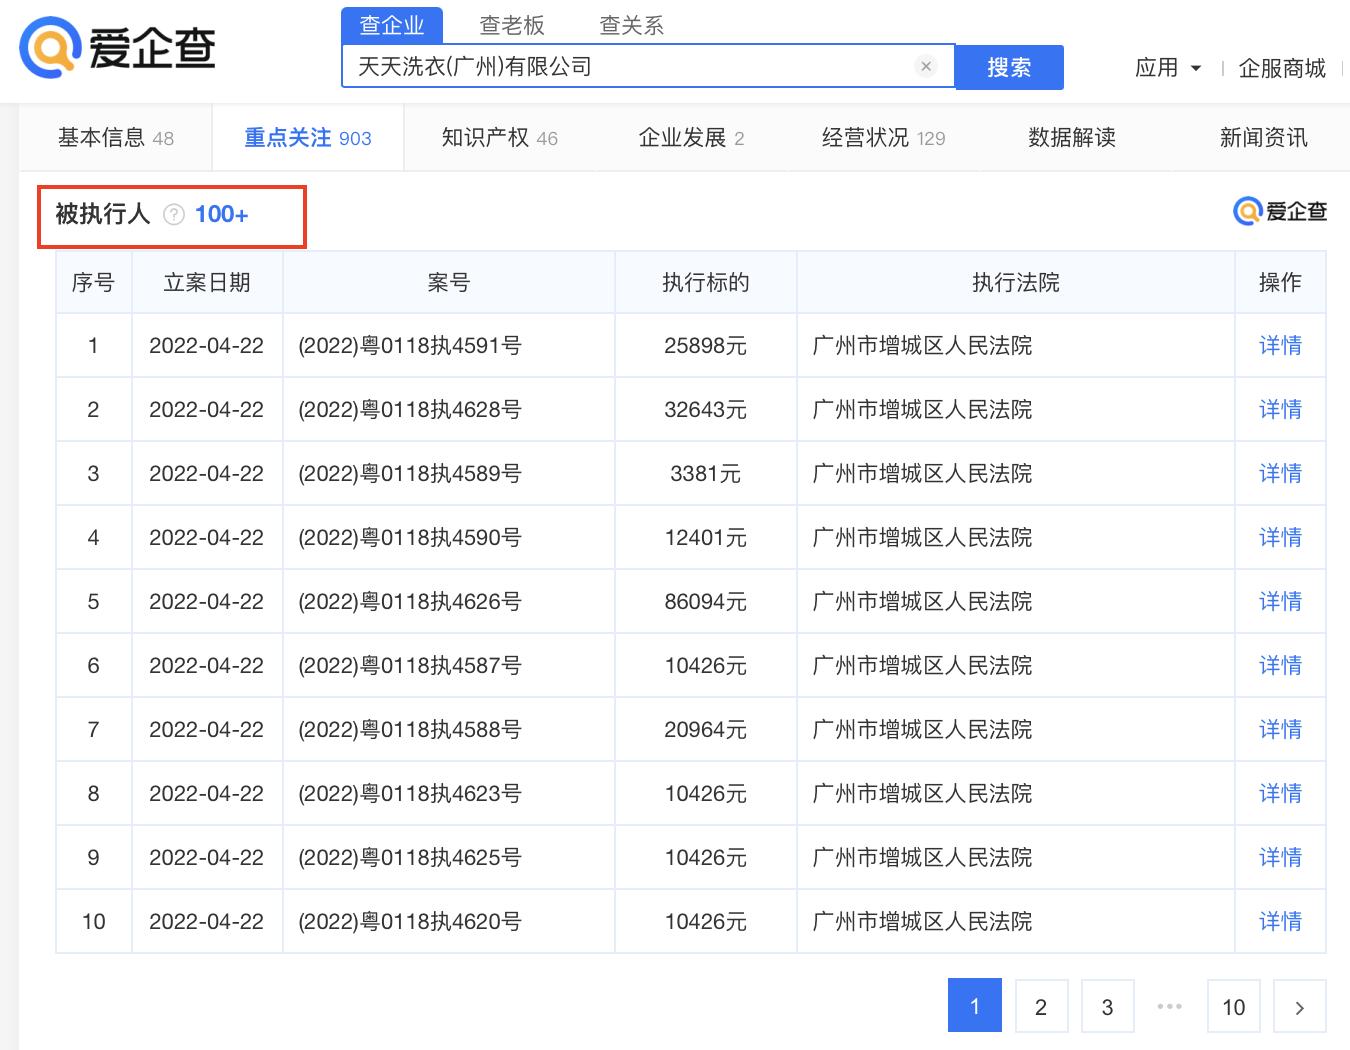Viewport: 1350px width, 1050px height.
Task: Click the 爱企查 watermark logo above the table
Action: [x=1278, y=212]
